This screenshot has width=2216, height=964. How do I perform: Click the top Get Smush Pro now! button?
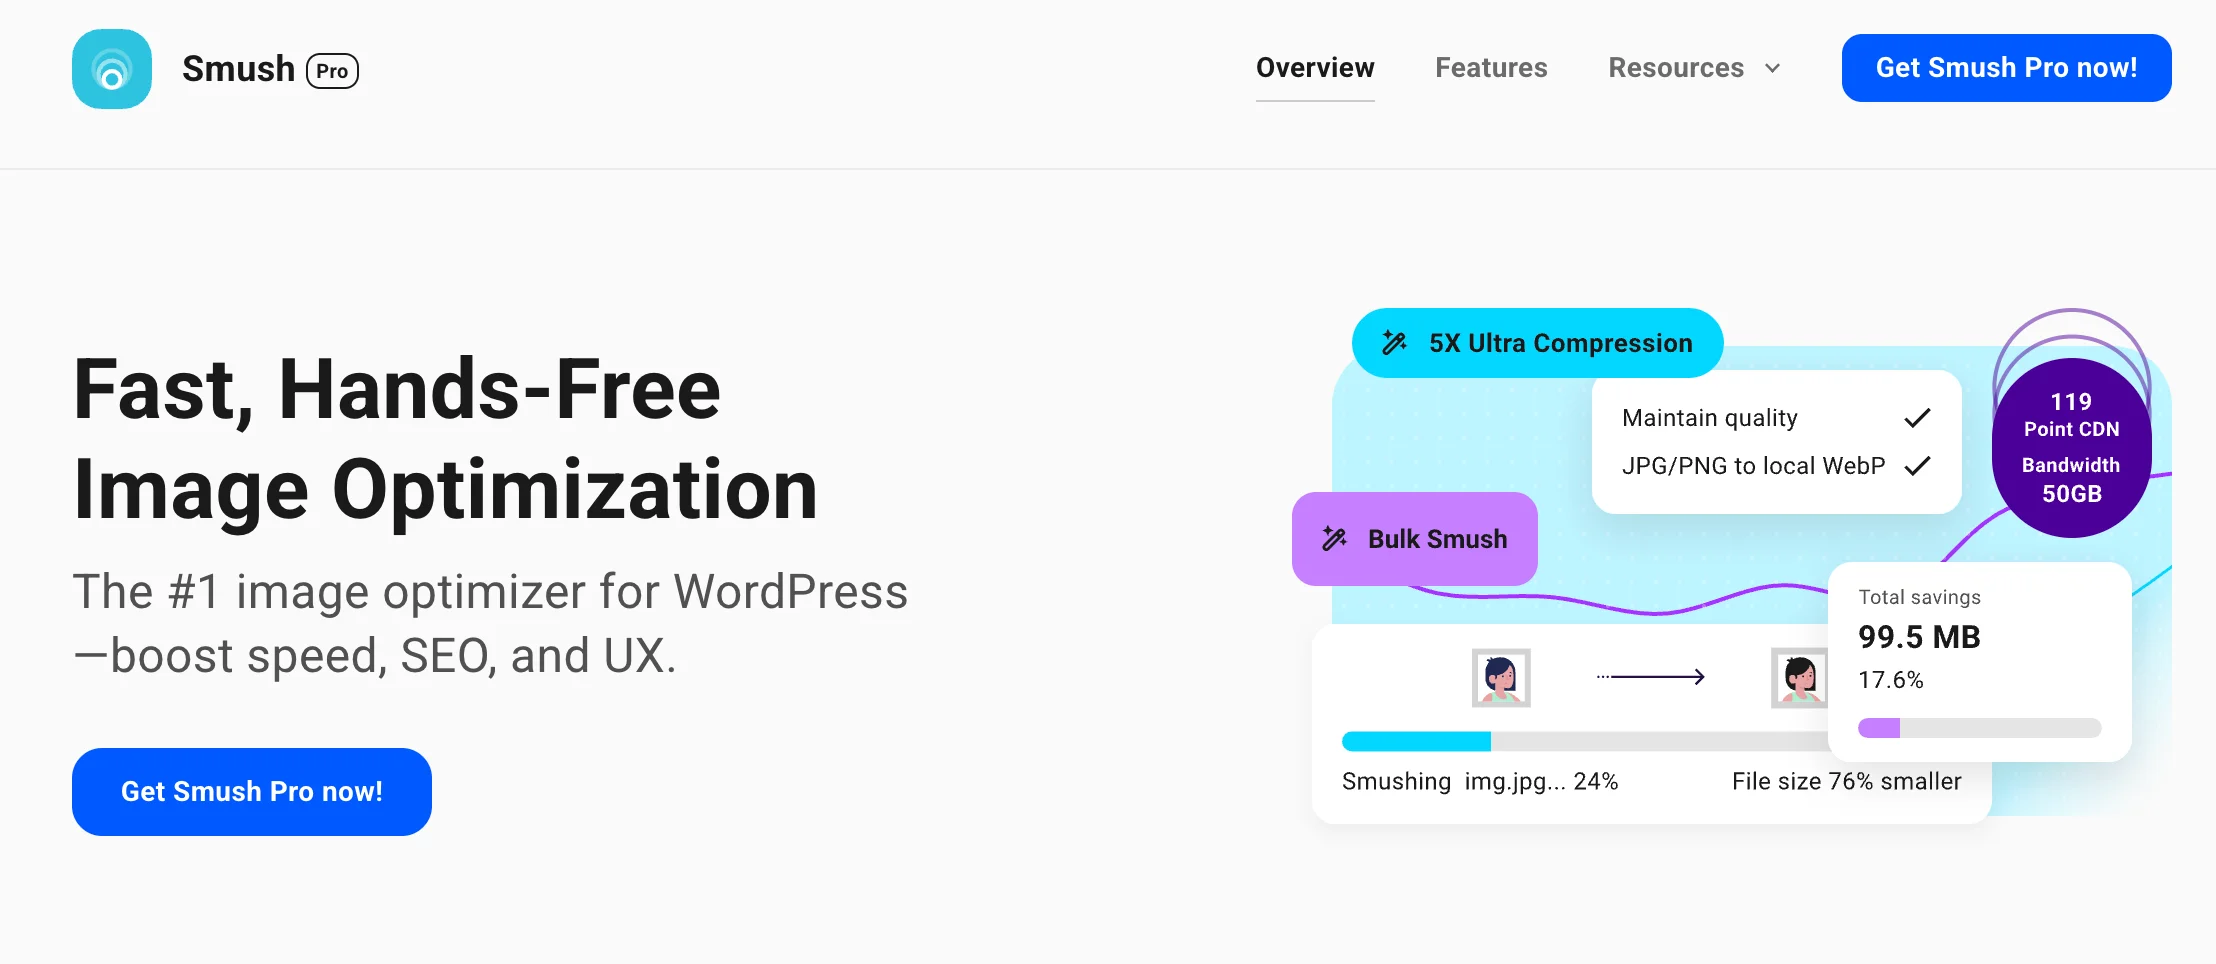click(2006, 67)
